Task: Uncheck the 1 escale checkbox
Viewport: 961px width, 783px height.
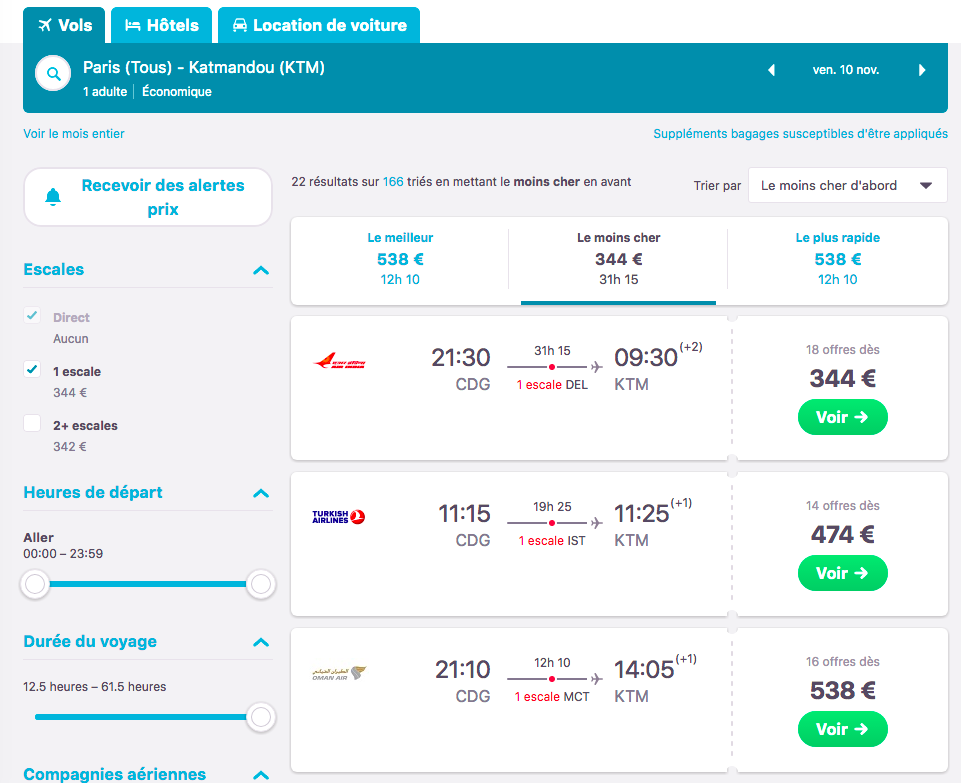Action: coord(33,370)
